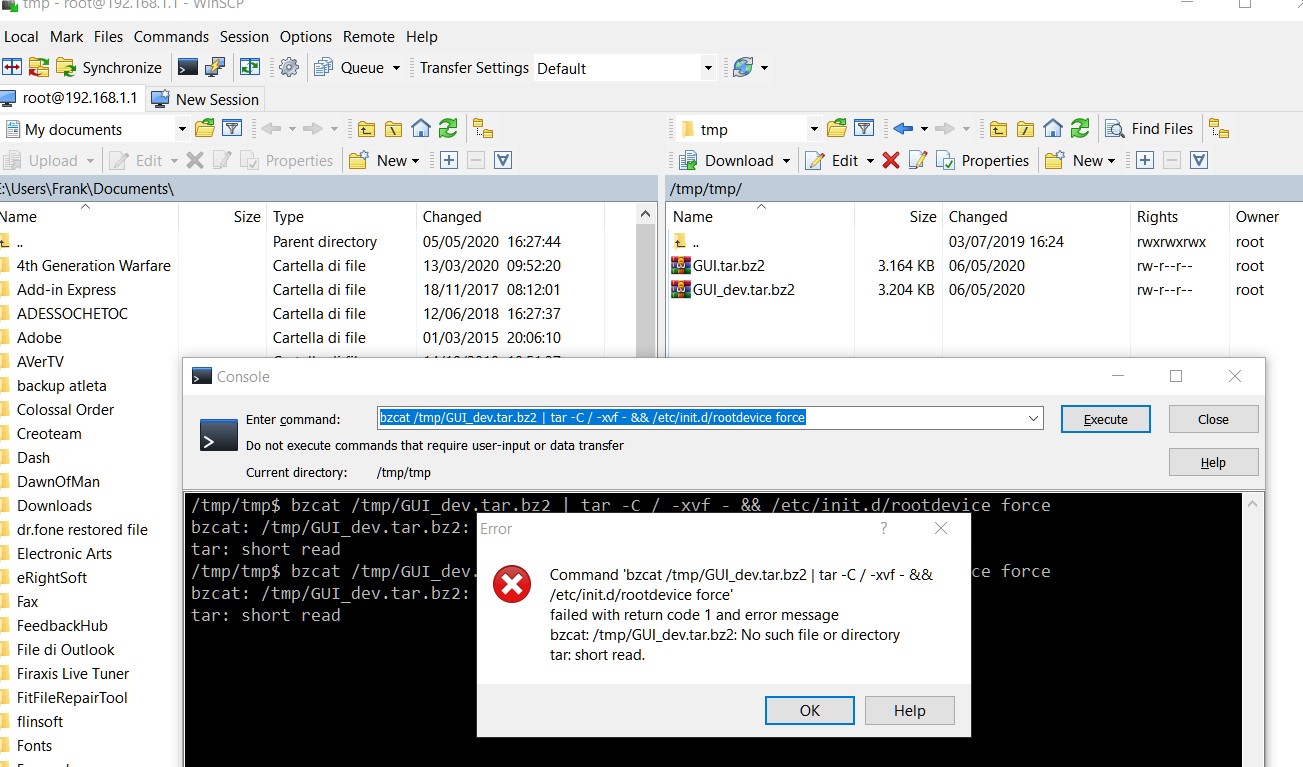Click remote panel filter icon
Image resolution: width=1303 pixels, height=767 pixels.
864,128
